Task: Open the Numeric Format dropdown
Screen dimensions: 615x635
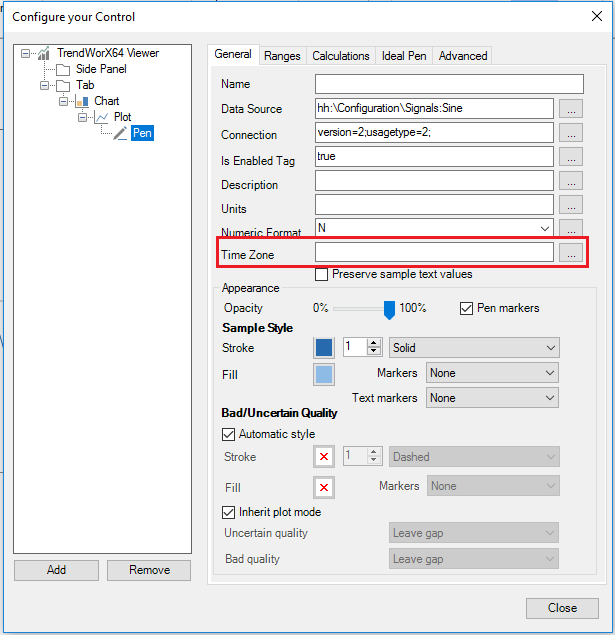Action: pos(434,228)
